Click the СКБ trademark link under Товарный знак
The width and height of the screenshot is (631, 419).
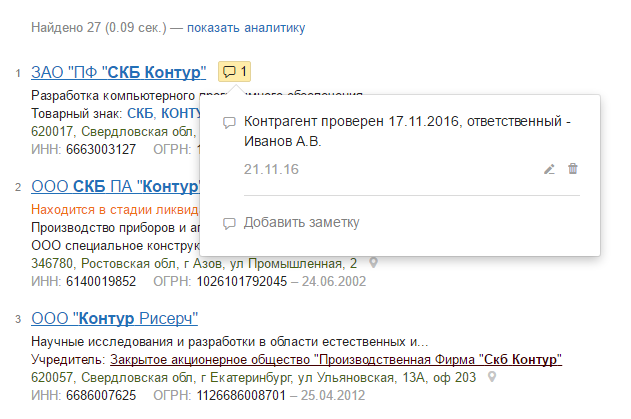pyautogui.click(x=141, y=113)
